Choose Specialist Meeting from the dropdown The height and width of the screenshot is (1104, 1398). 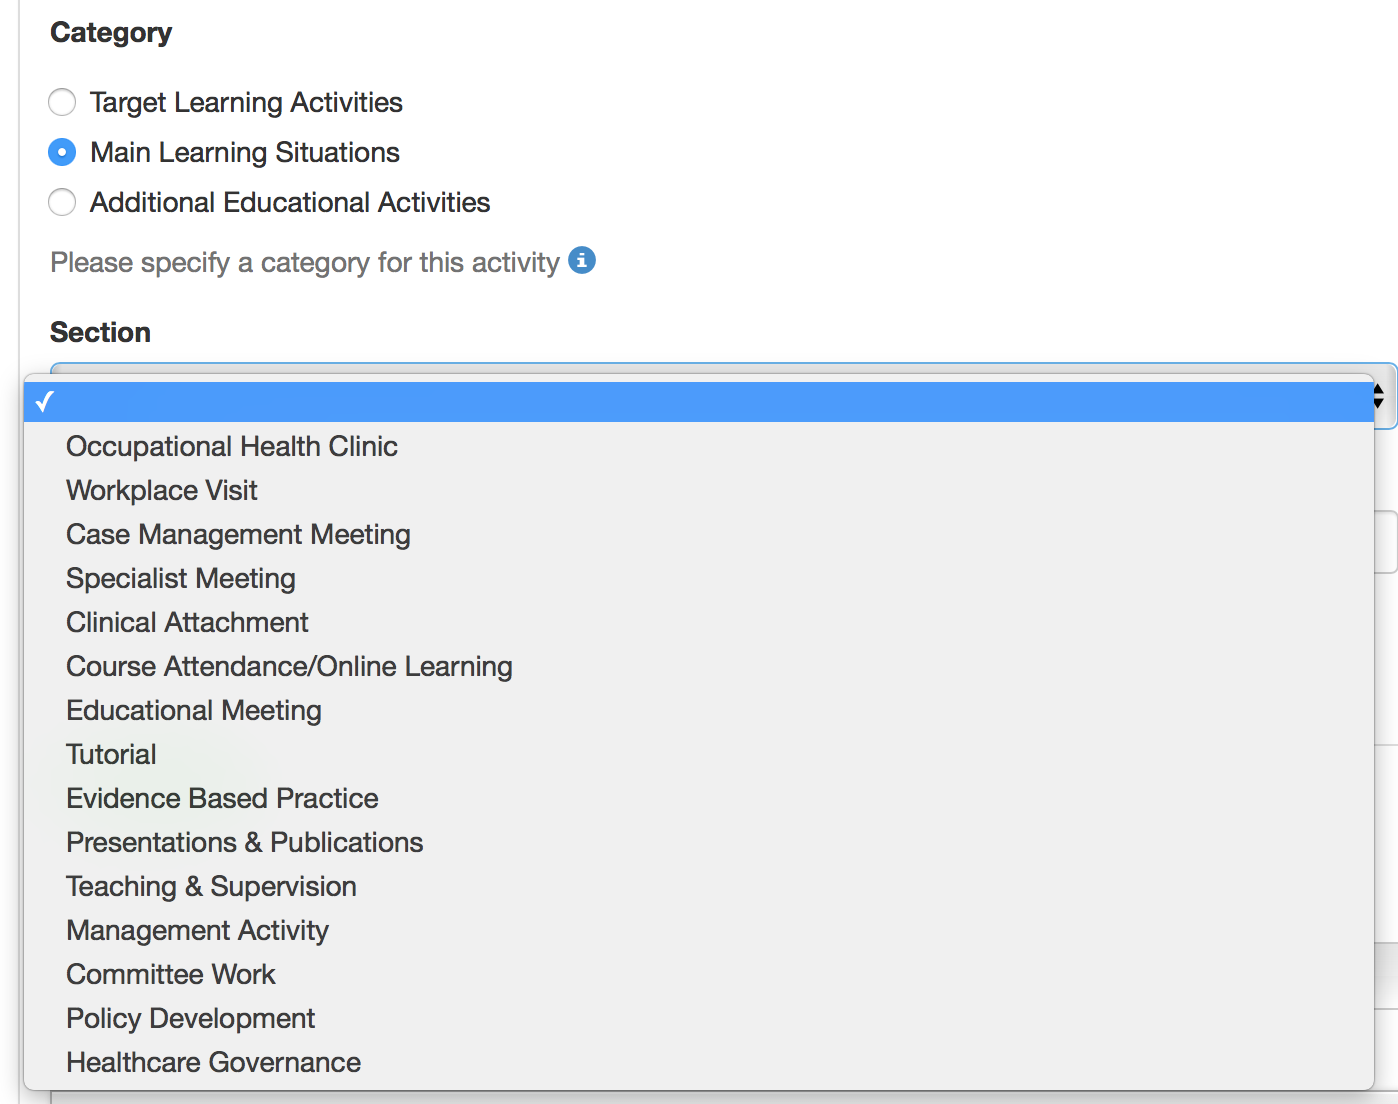pos(699,578)
